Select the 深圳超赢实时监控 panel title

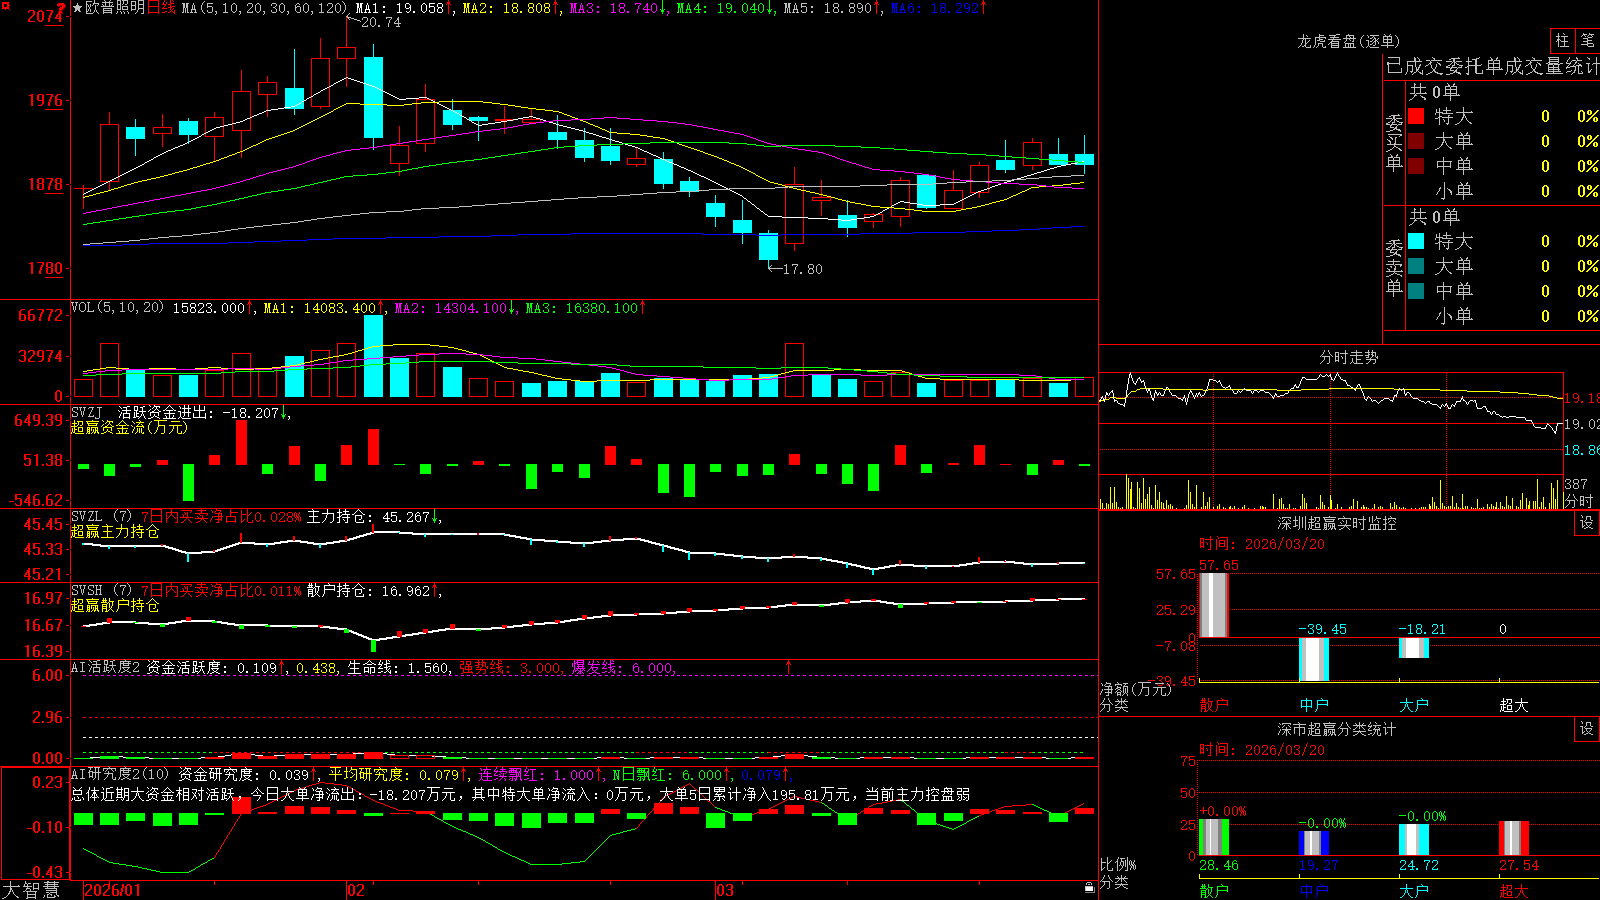pyautogui.click(x=1336, y=523)
